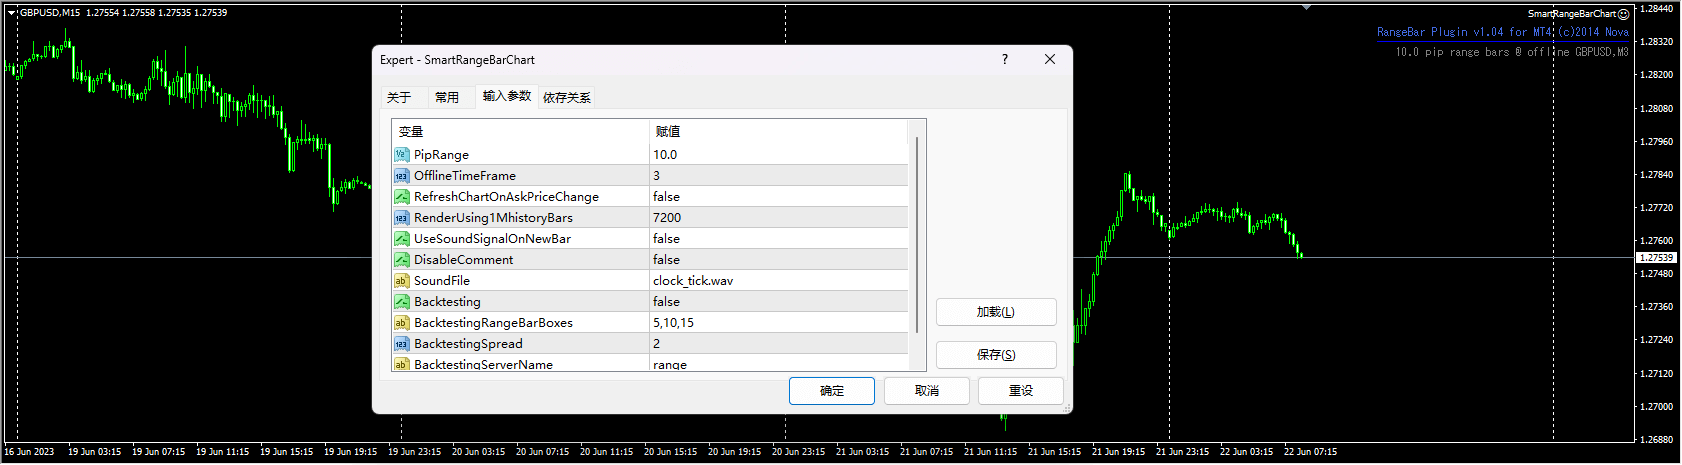Click the RefreshChartOnAskPriceChange boolean icon
This screenshot has width=1682, height=465.
(401, 197)
